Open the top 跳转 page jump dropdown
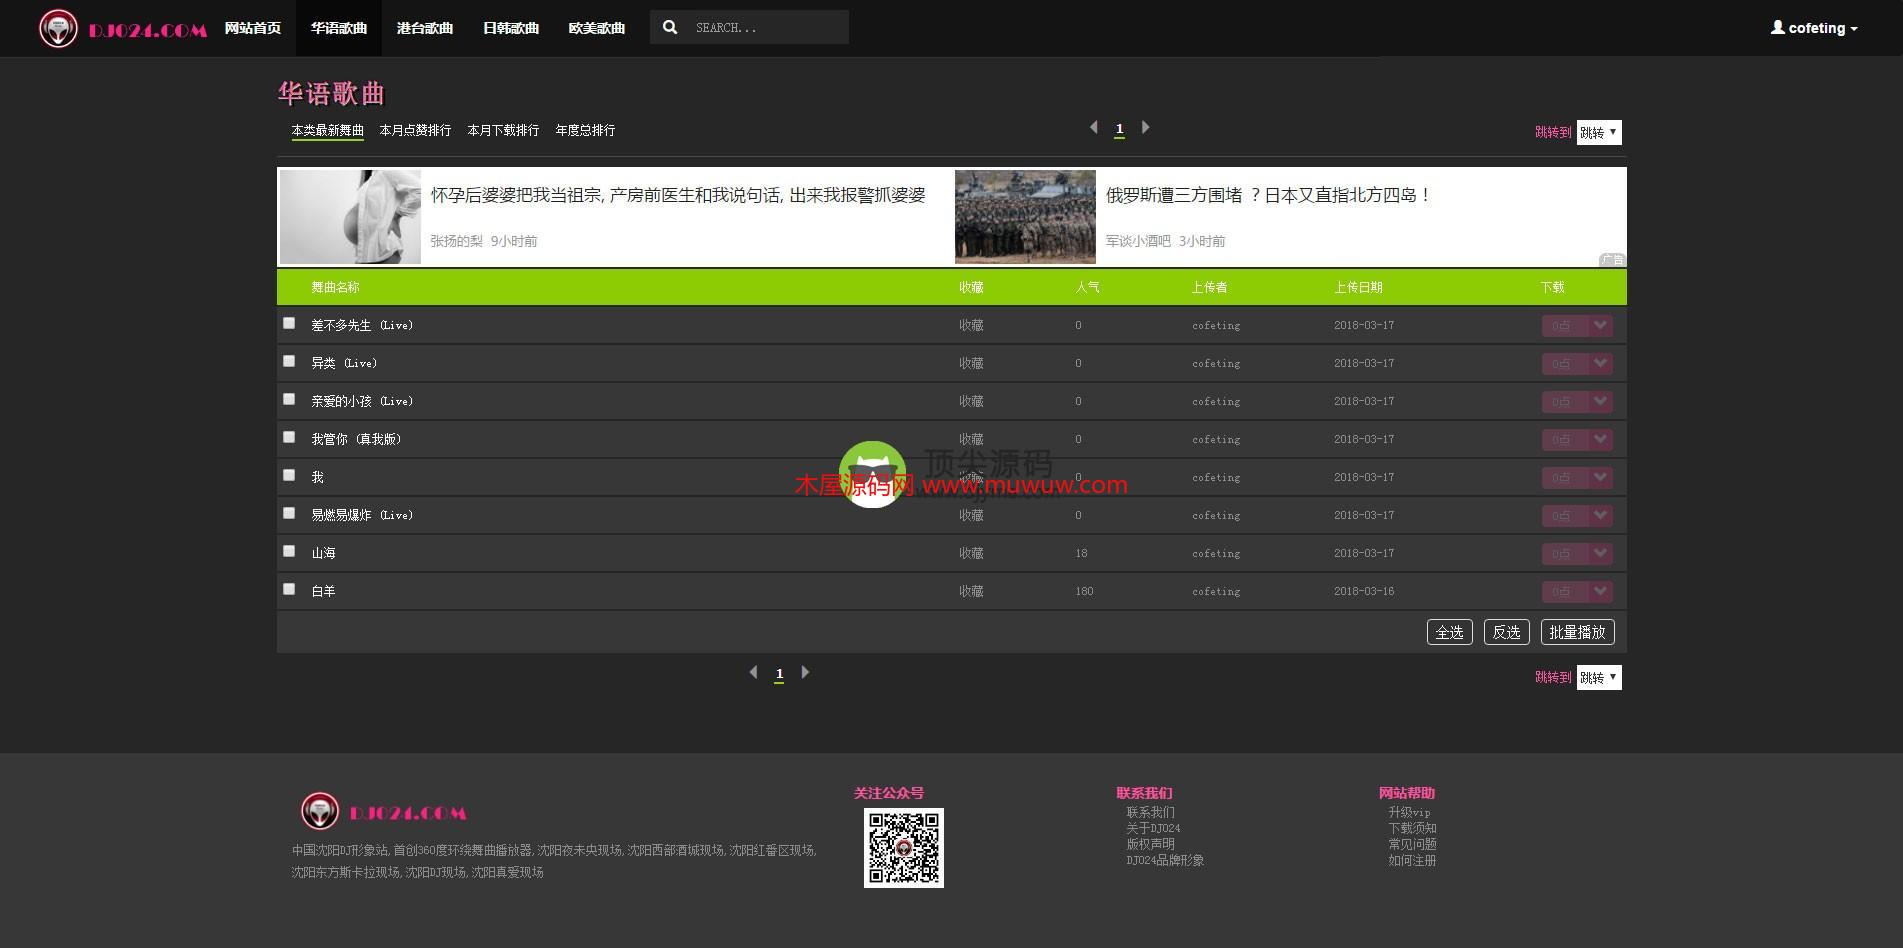The image size is (1903, 948). [x=1598, y=132]
